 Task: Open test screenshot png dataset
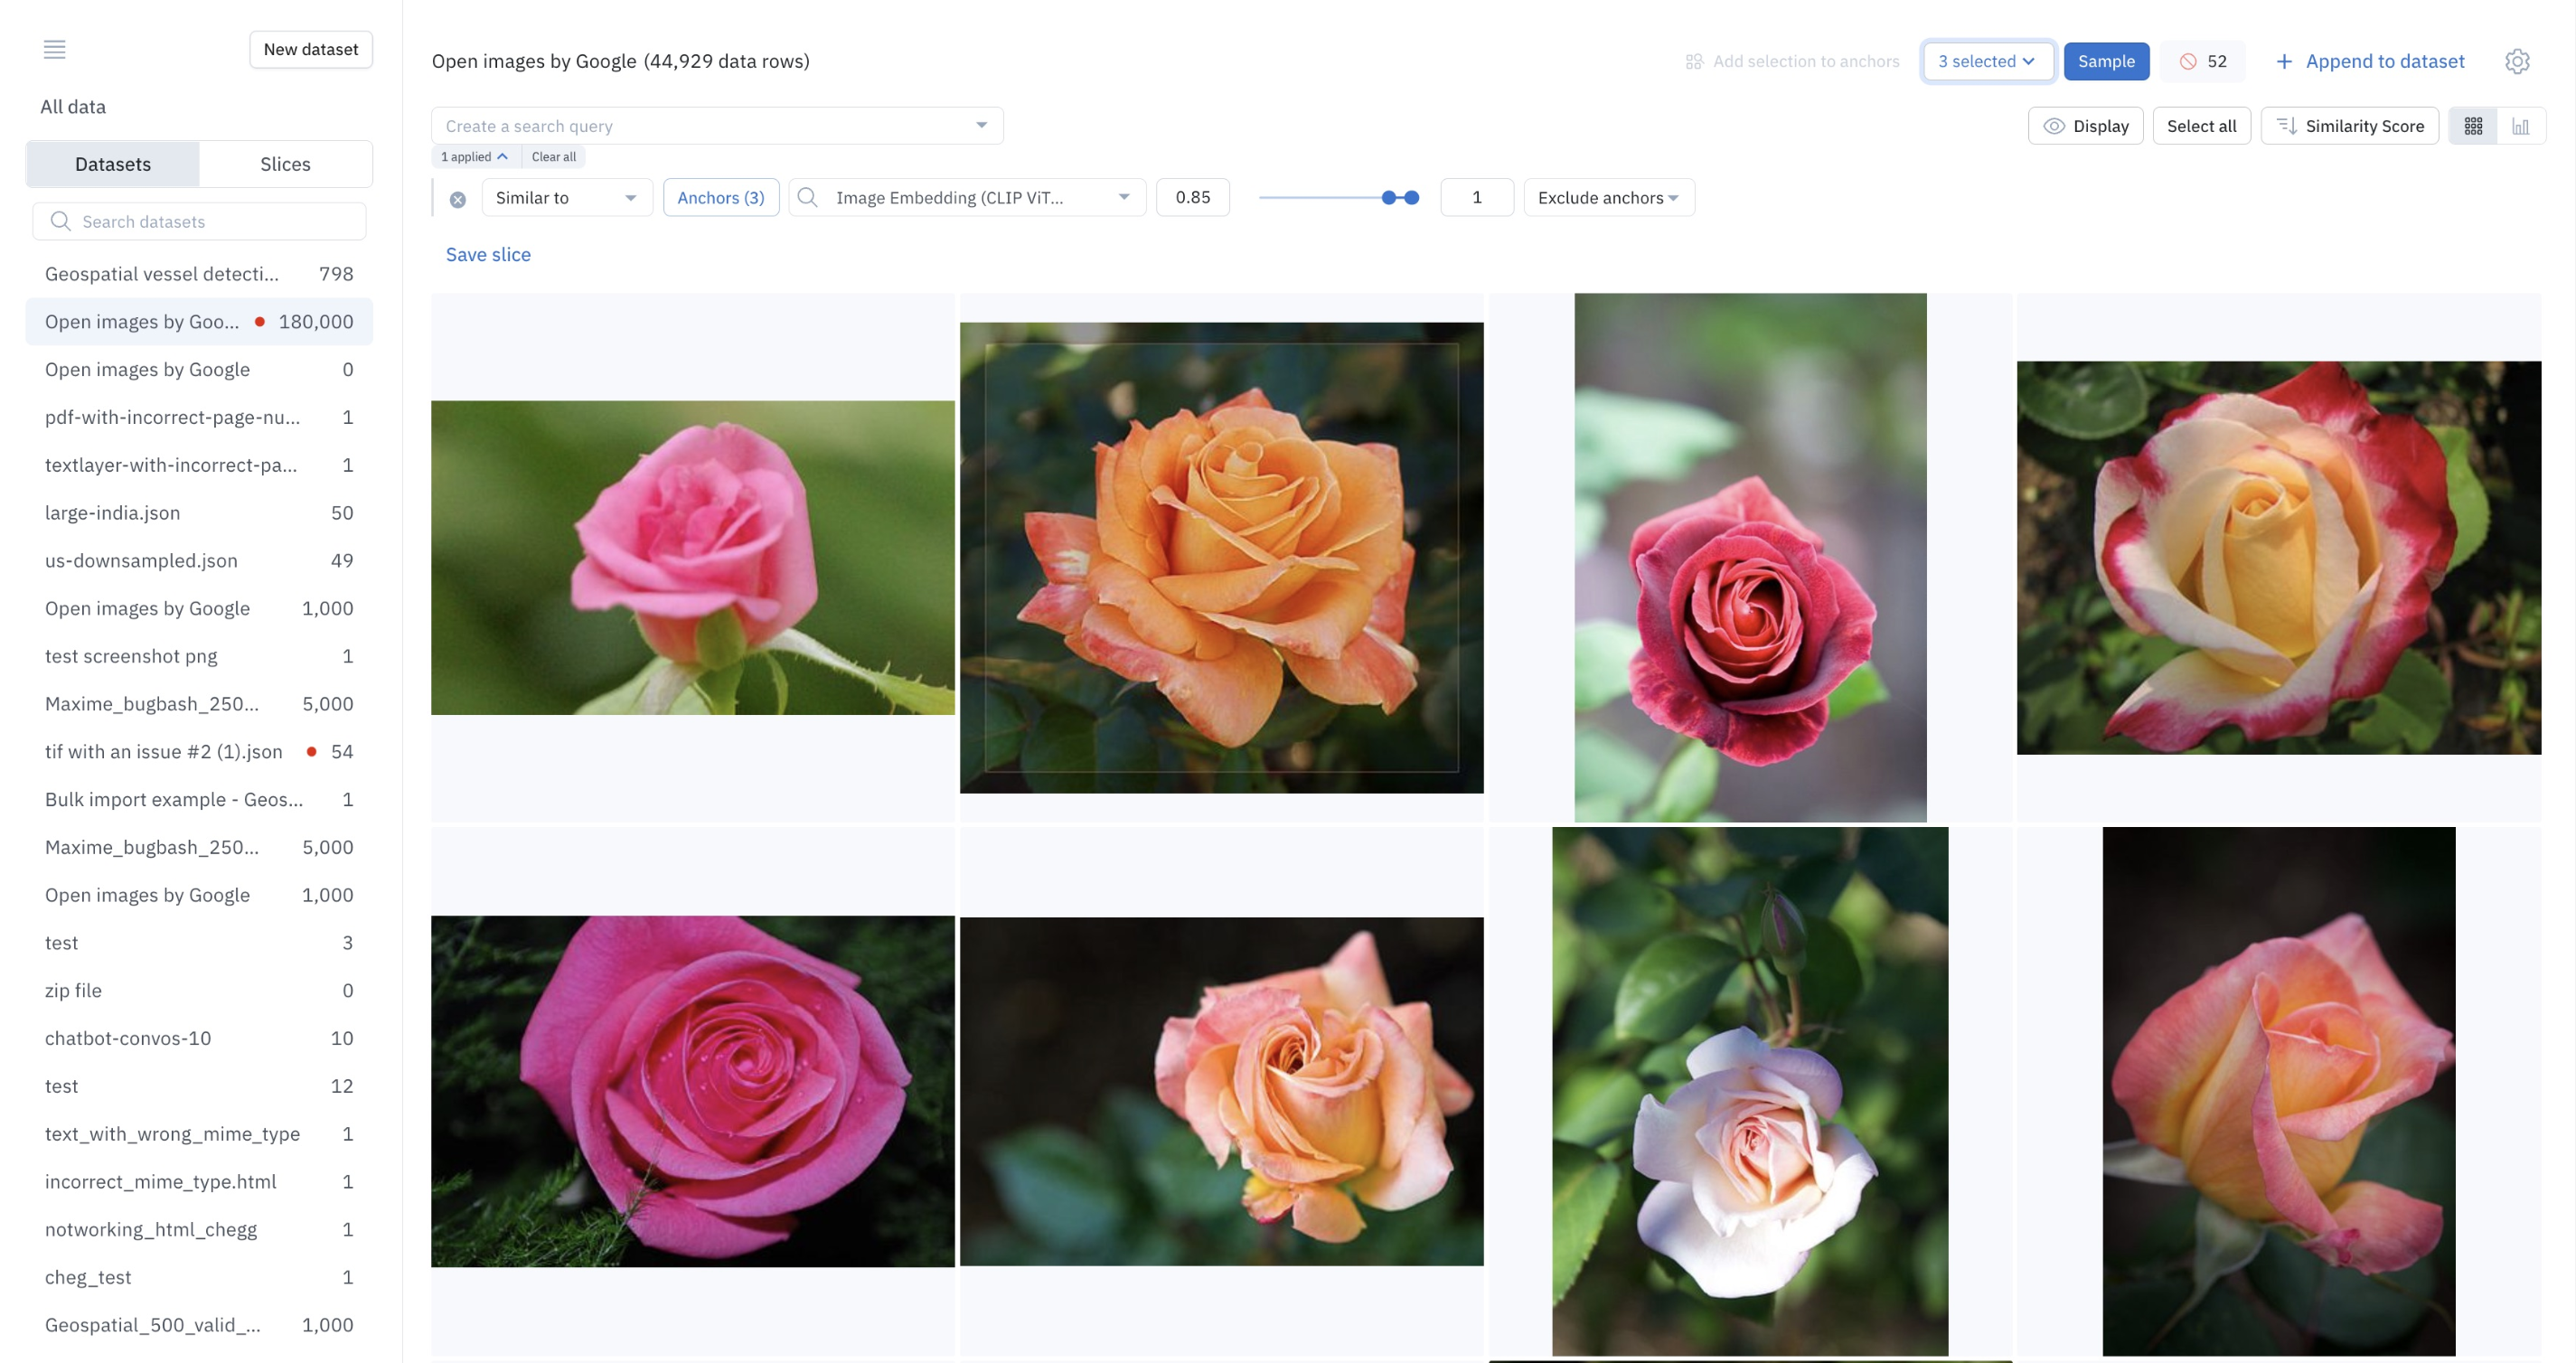coord(199,656)
